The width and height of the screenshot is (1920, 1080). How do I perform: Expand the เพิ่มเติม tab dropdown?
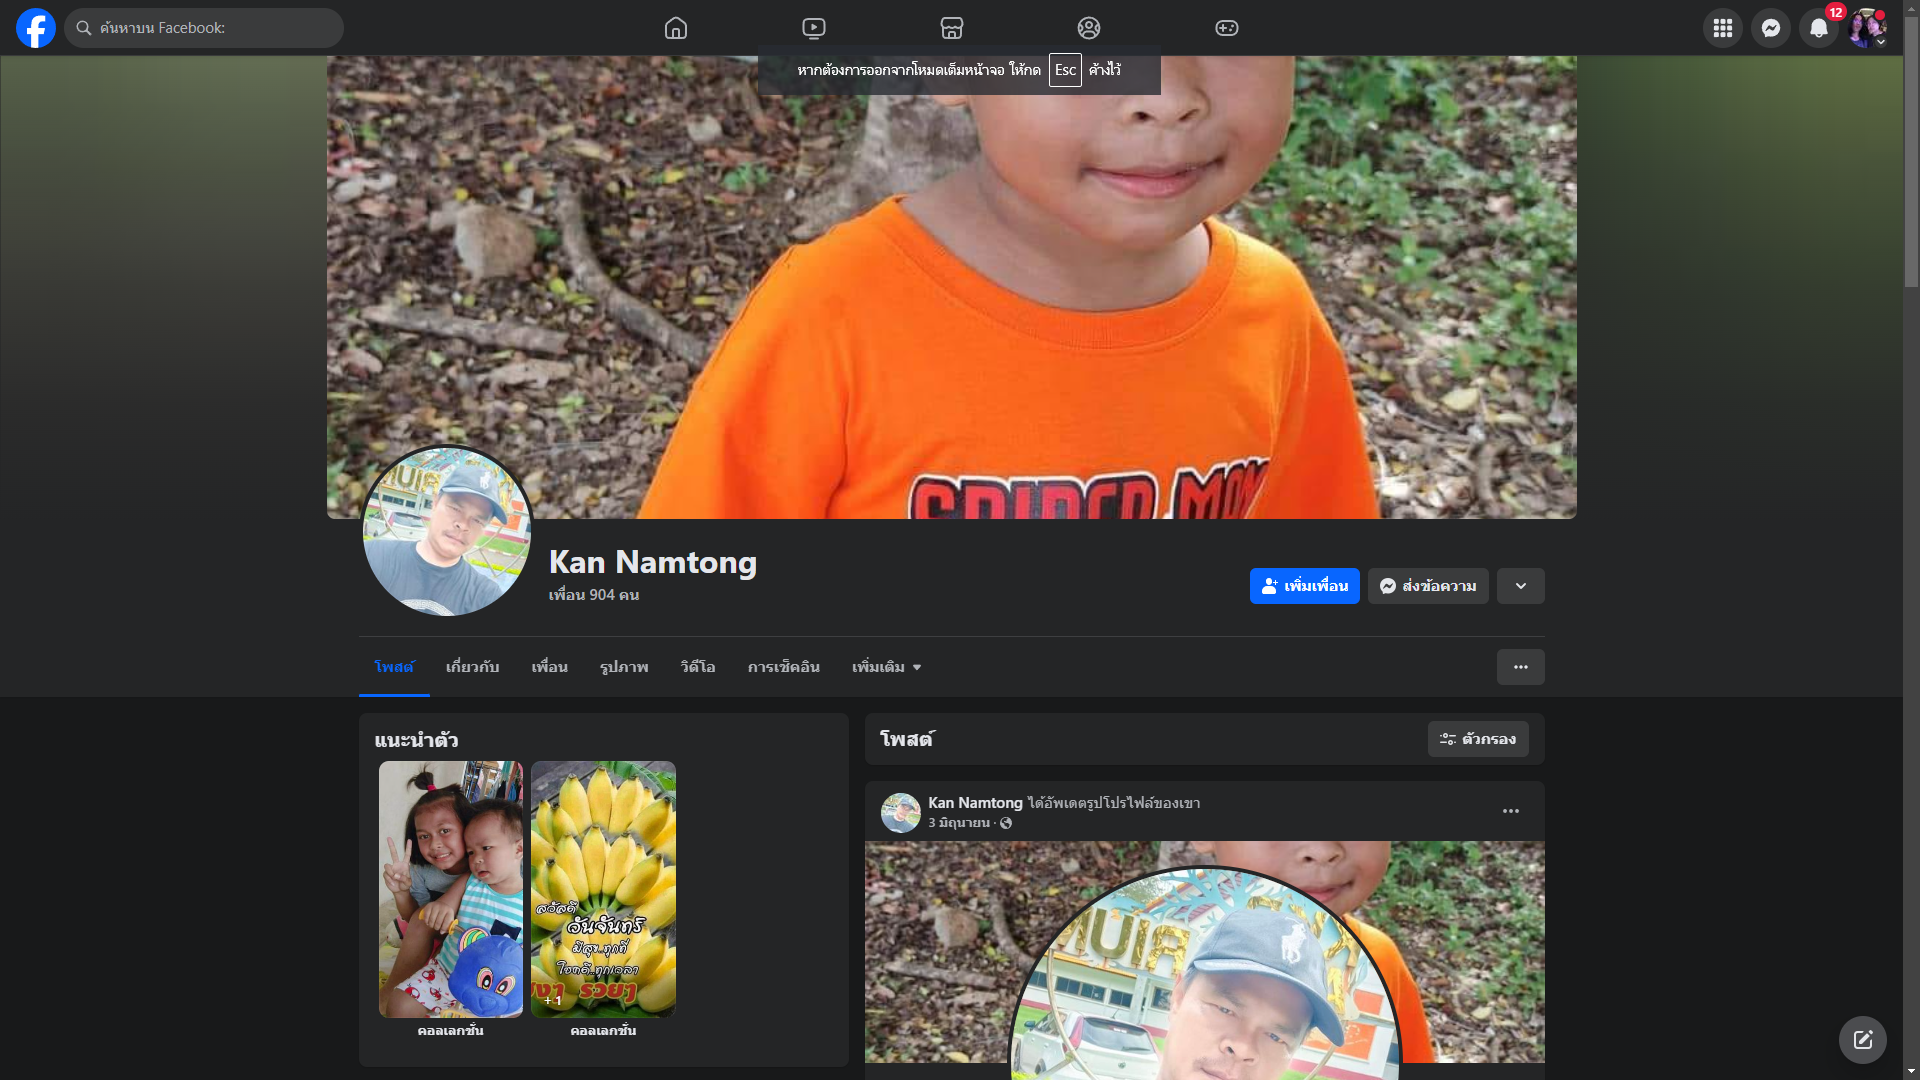point(886,667)
